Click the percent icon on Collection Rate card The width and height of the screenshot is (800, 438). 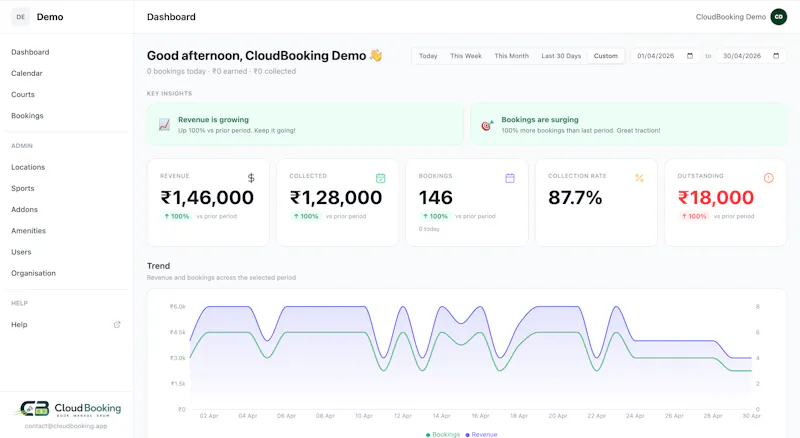(x=639, y=178)
